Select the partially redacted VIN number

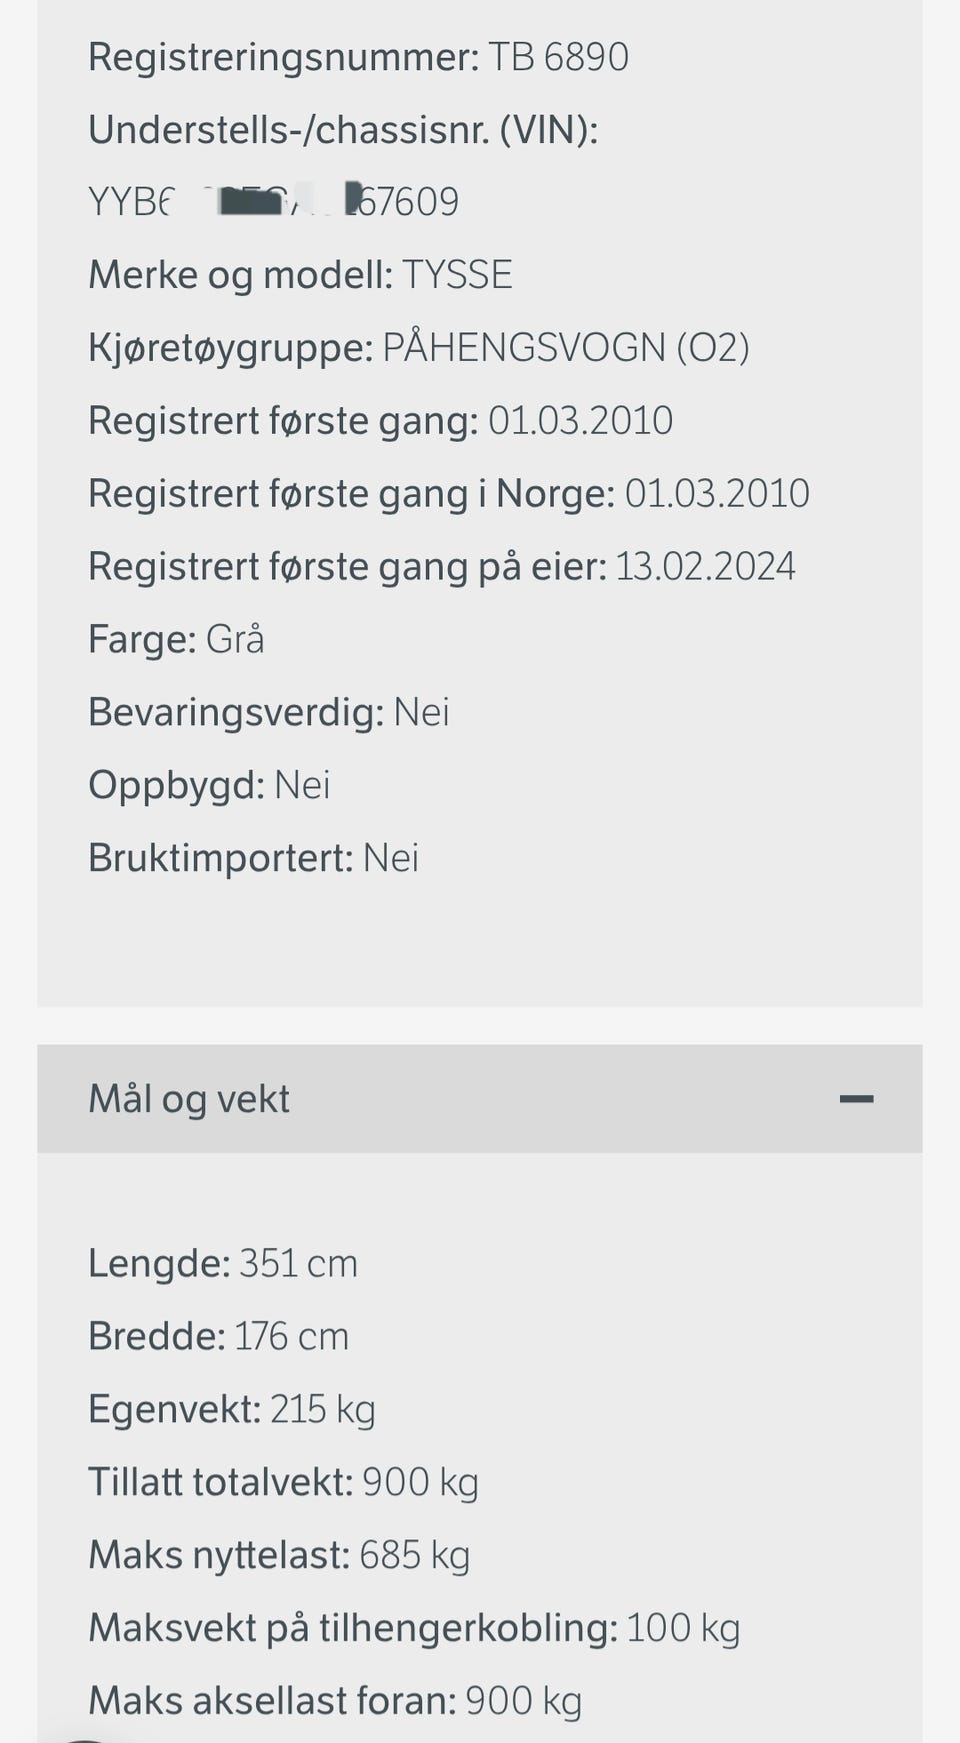pos(274,202)
